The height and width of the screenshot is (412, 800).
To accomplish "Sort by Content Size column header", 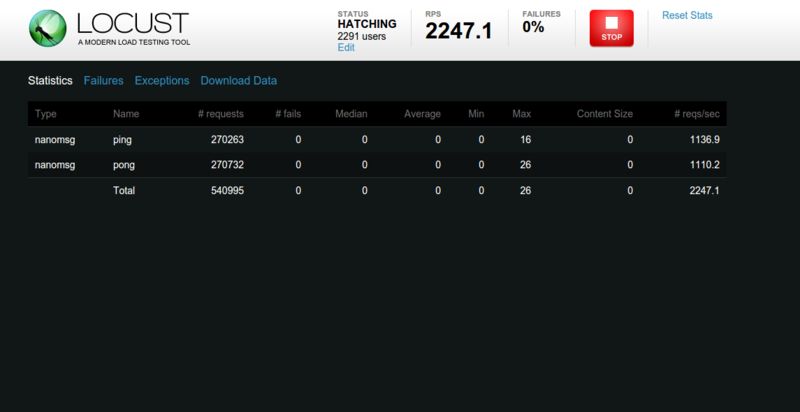I will (x=605, y=114).
